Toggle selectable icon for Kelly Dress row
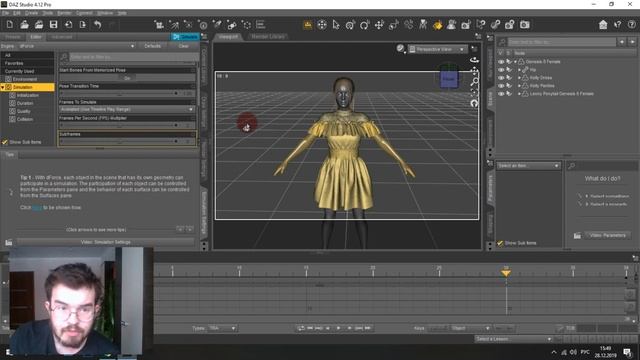640x360 pixels. point(509,78)
